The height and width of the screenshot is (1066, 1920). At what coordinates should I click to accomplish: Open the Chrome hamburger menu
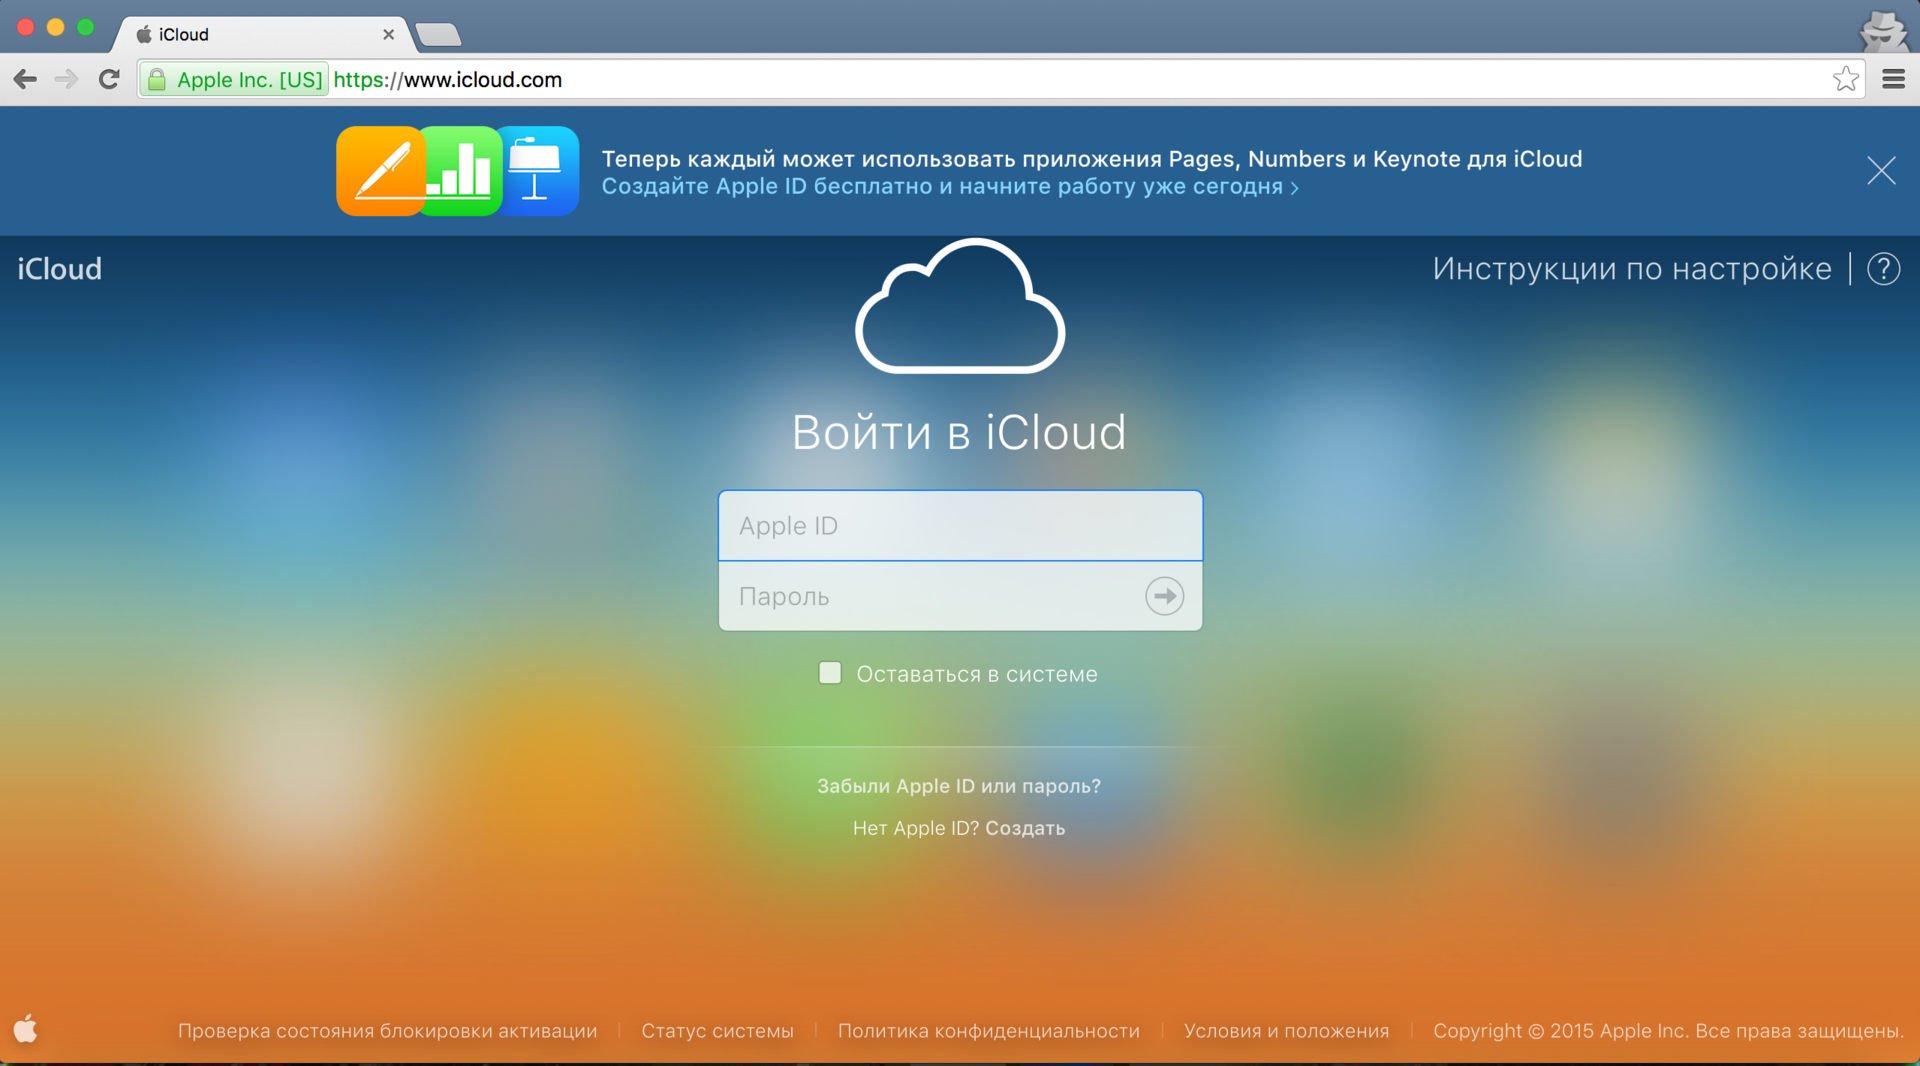(1893, 79)
